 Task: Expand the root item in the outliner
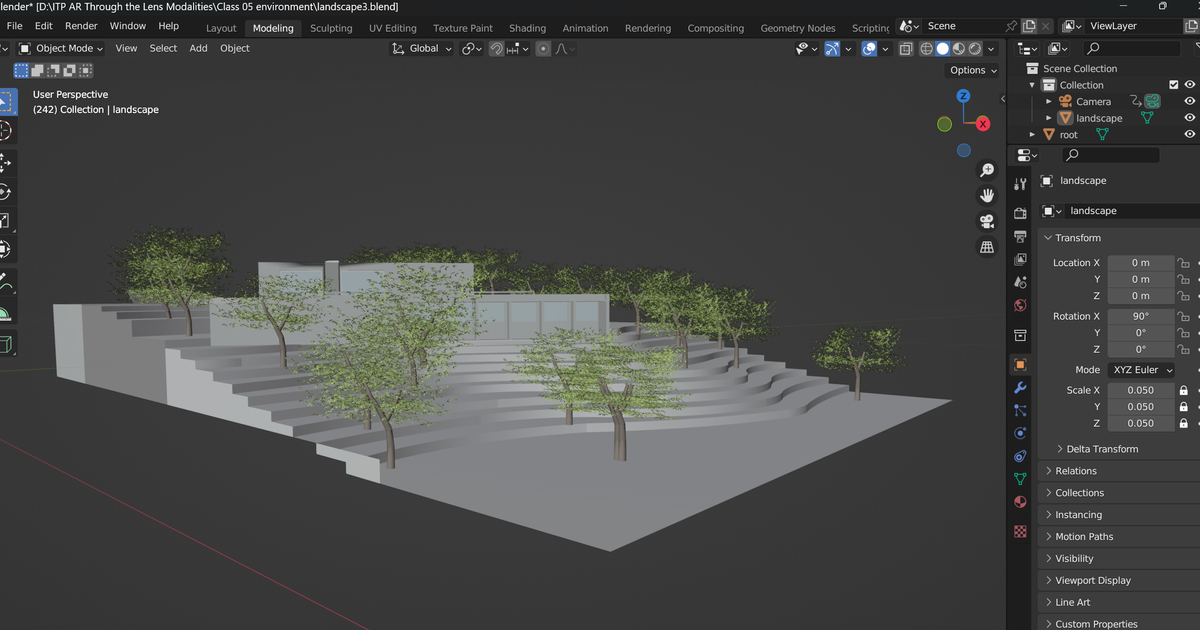tap(1033, 135)
